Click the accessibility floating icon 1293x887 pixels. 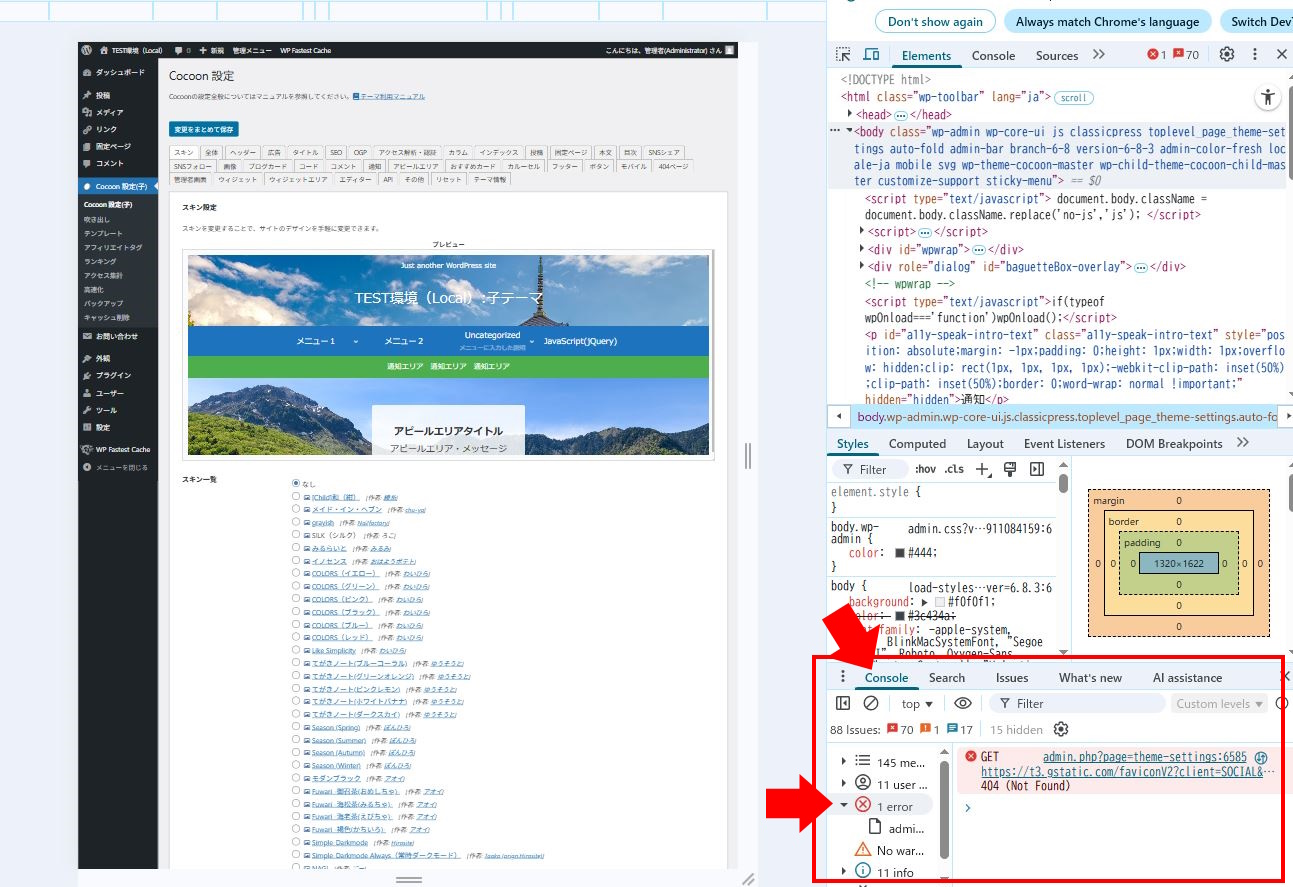coord(1267,97)
